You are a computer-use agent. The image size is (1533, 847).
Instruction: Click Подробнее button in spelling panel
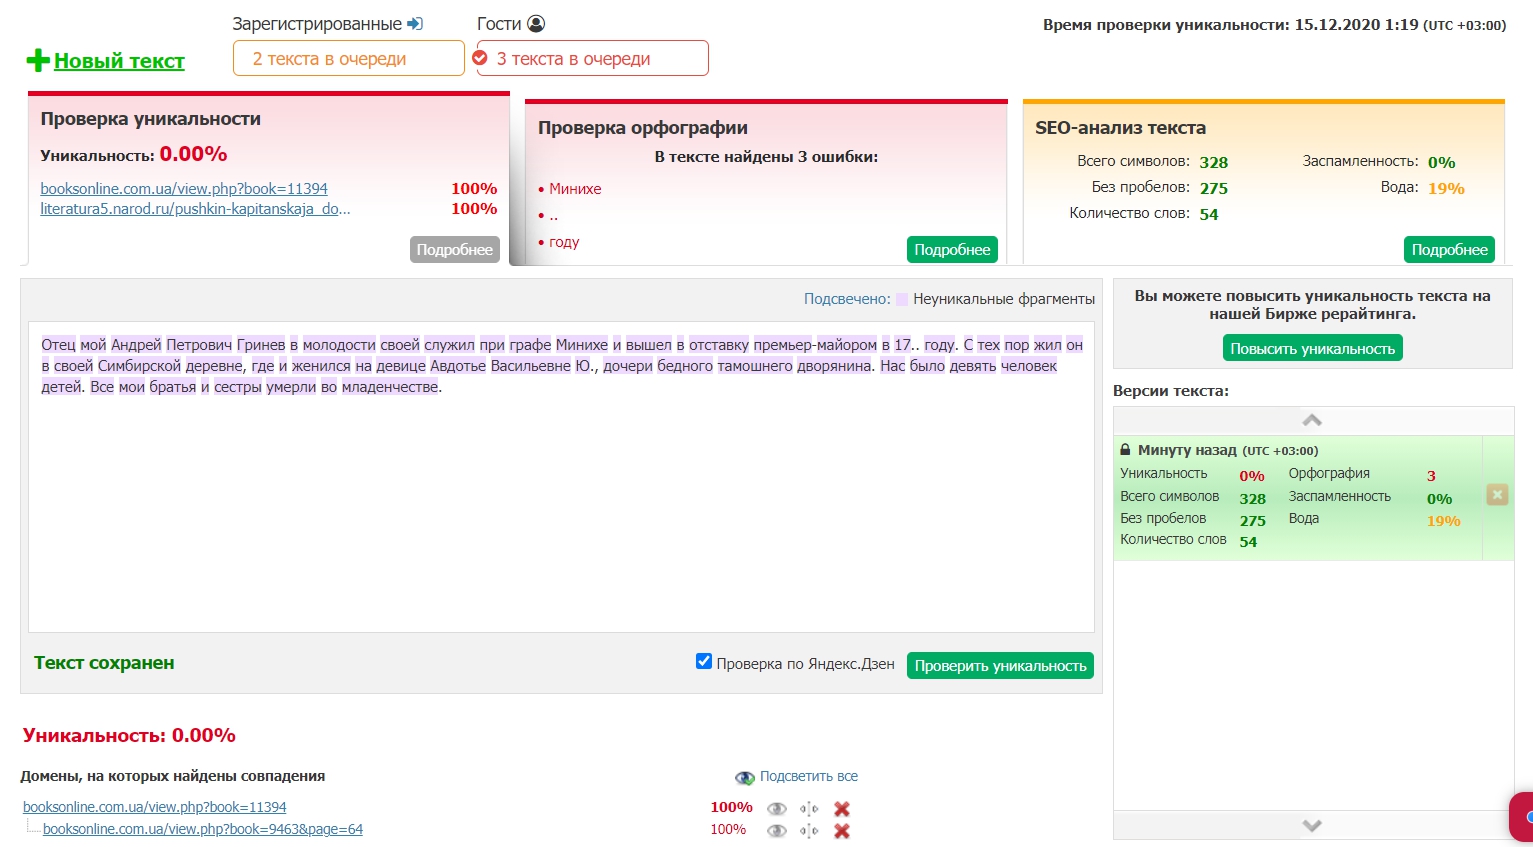click(952, 250)
